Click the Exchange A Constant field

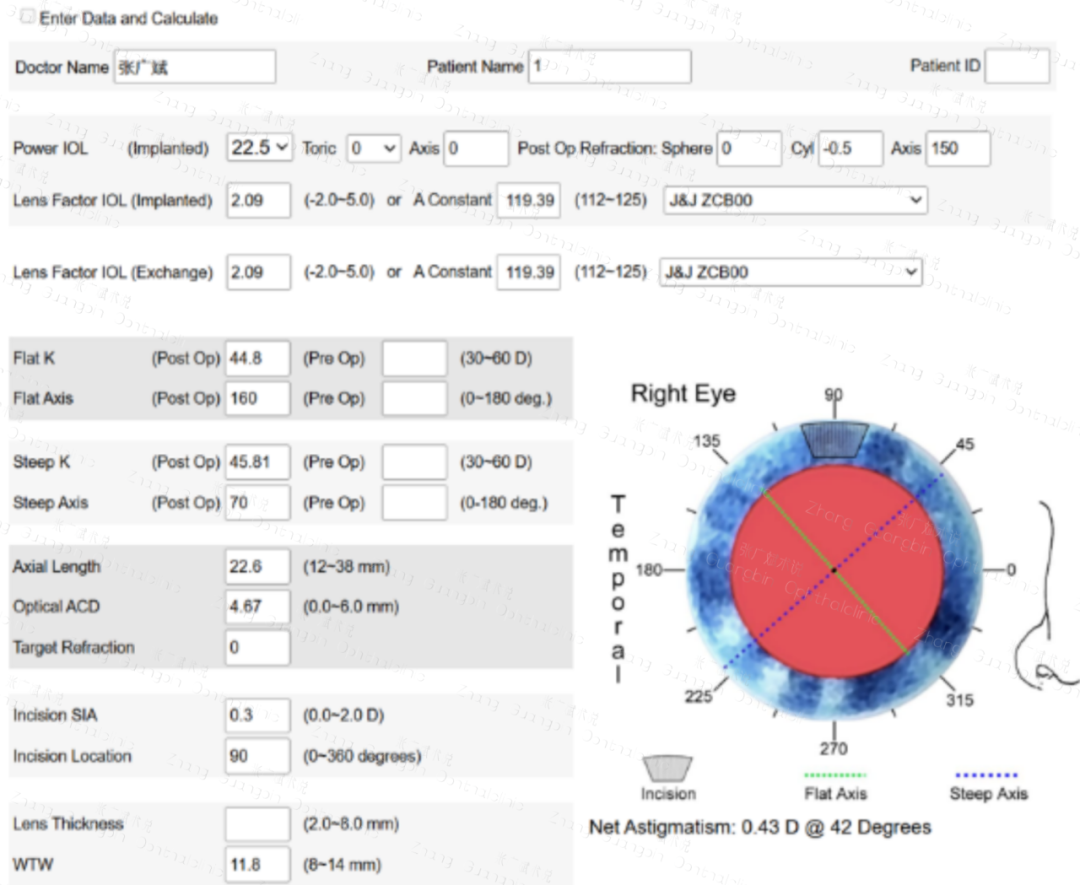pos(528,272)
